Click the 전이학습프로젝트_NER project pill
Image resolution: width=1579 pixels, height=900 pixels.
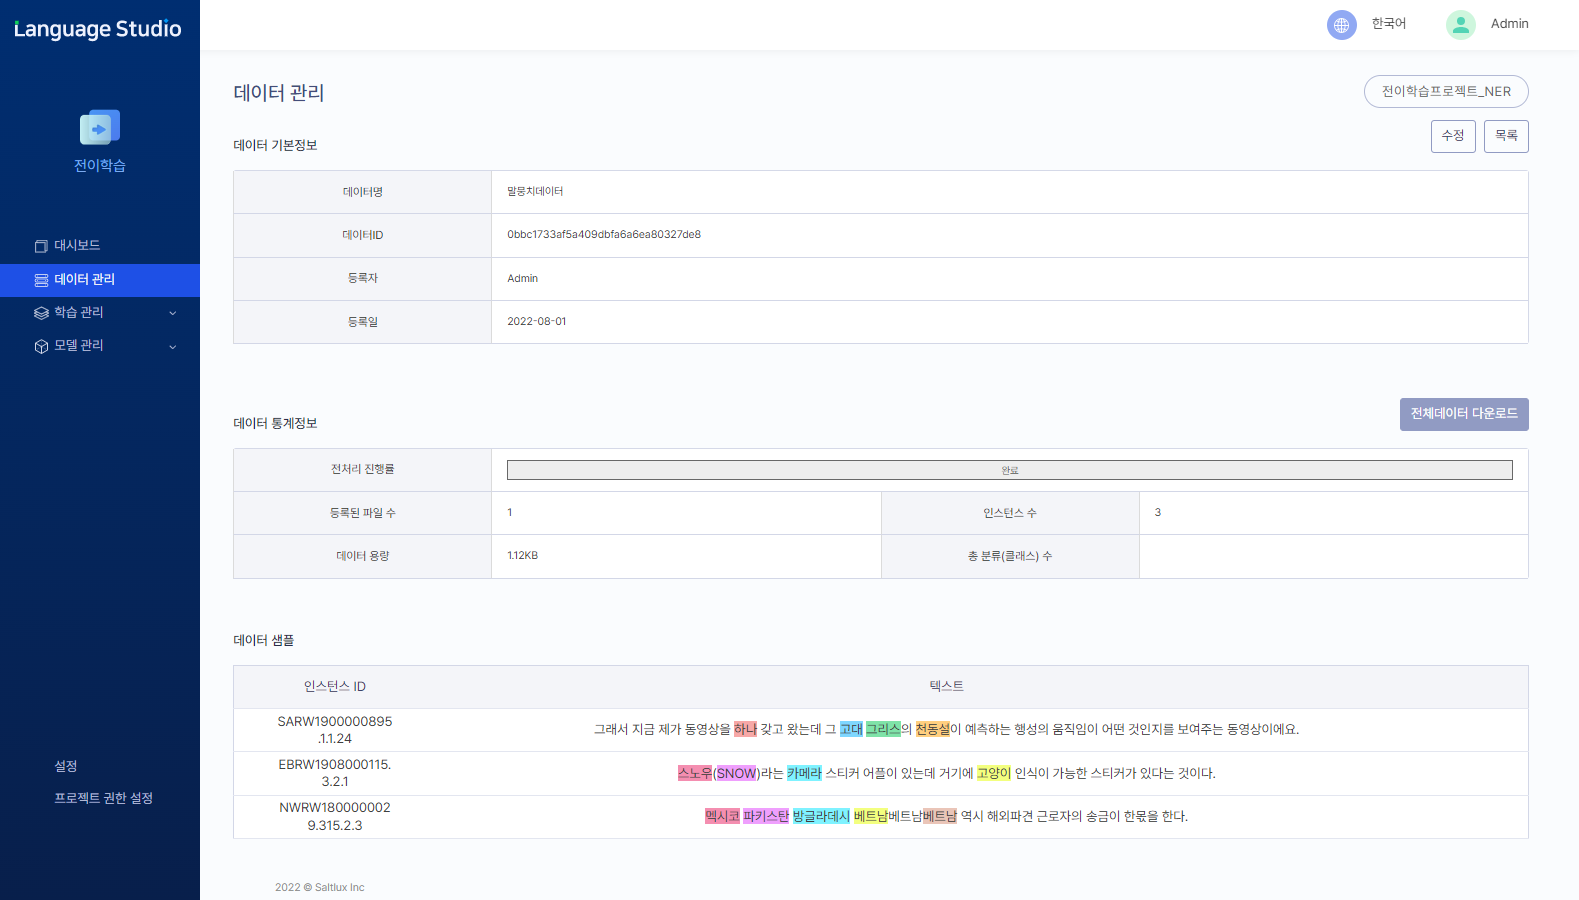tap(1445, 91)
